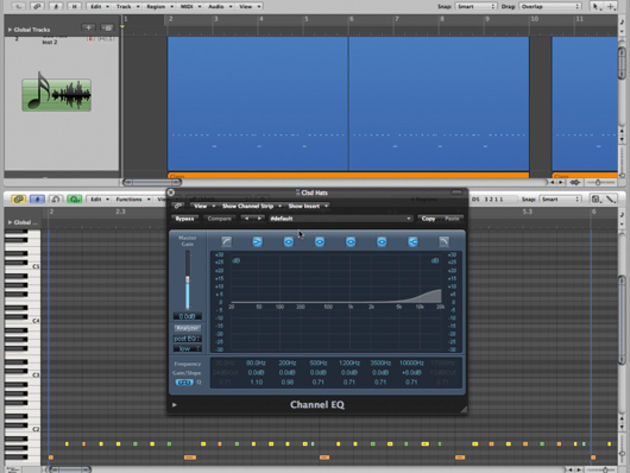Toggle the Q-couple button in Channel EQ

[x=184, y=382]
